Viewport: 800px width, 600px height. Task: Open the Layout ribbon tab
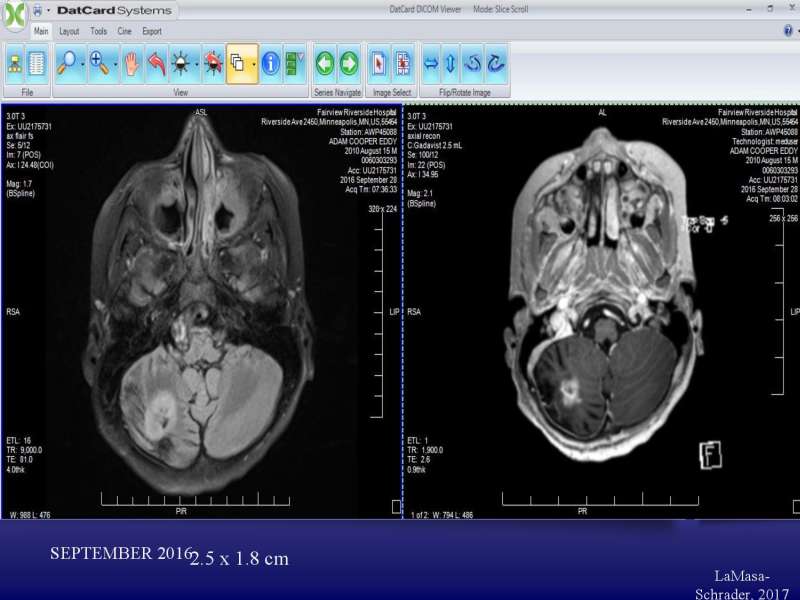[x=69, y=32]
